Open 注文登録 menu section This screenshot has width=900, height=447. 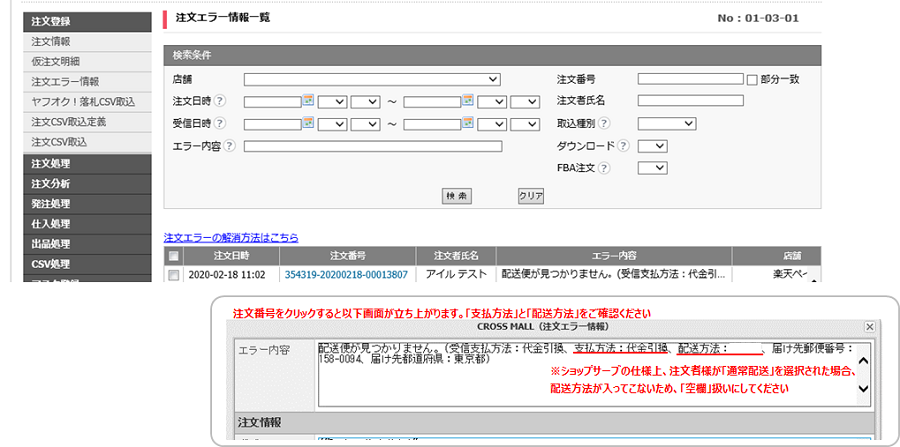point(87,22)
